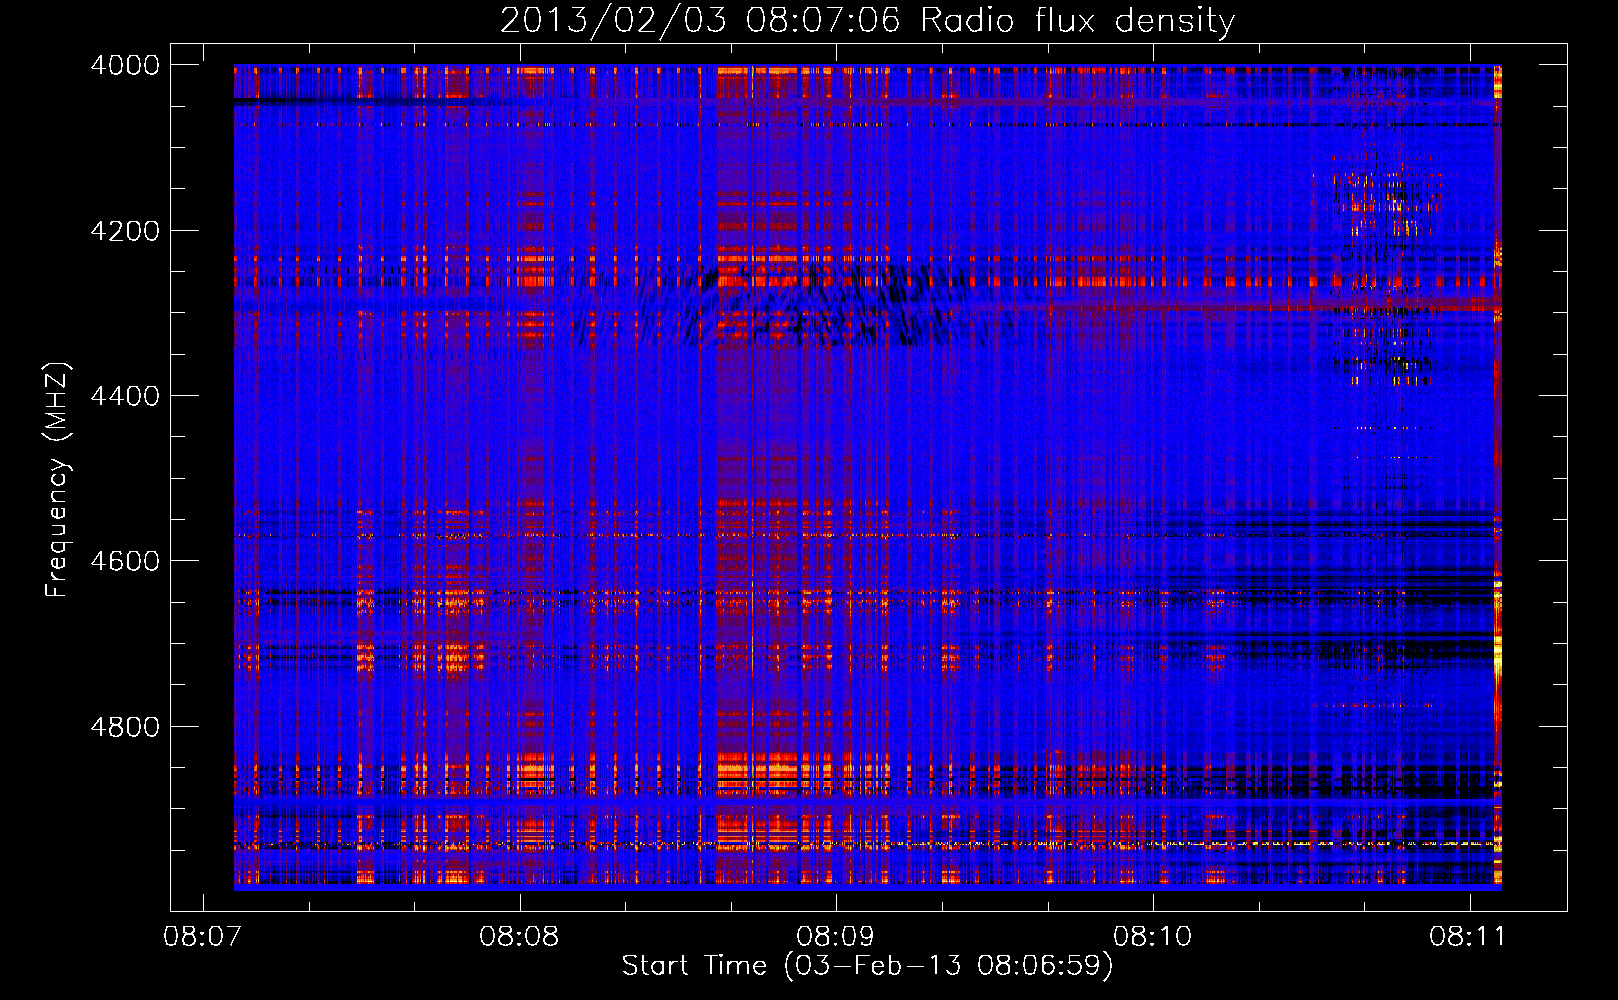Select the "Frequency (MHZ)" axis label
1618x1000 pixels.
[57, 480]
